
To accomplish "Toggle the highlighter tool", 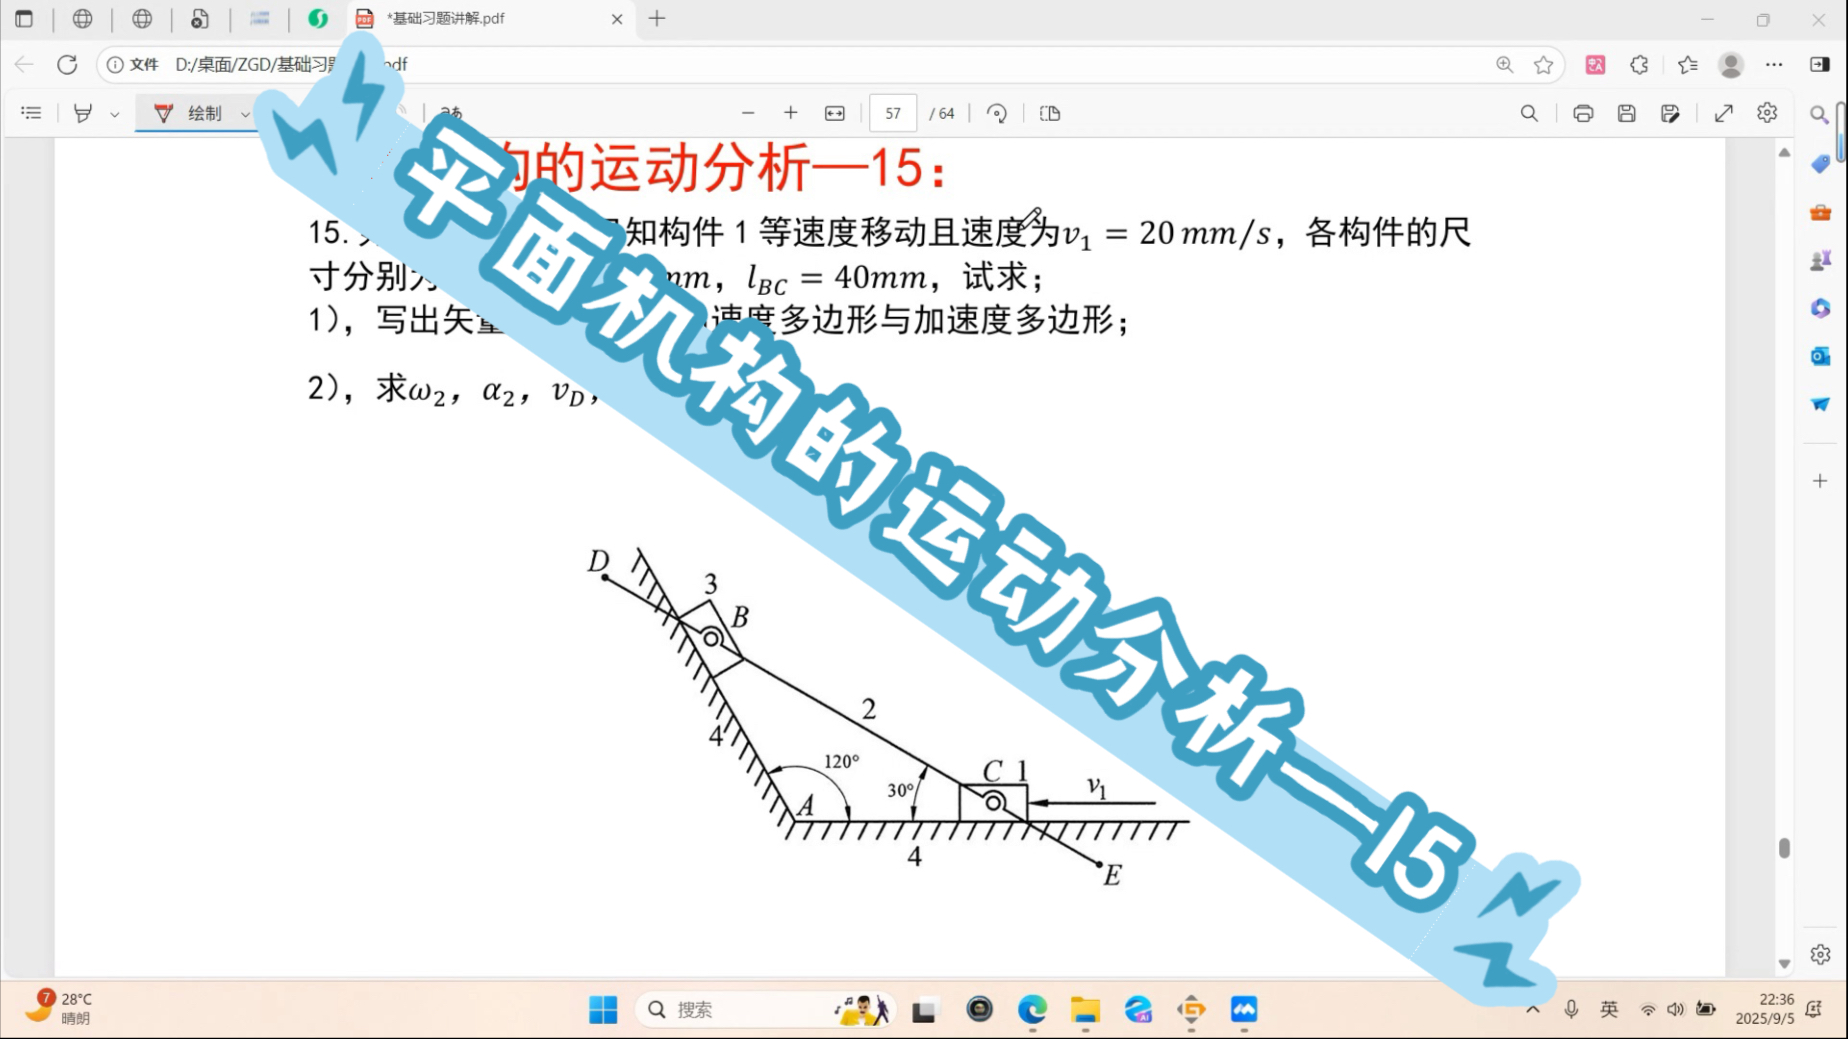I will pos(83,113).
